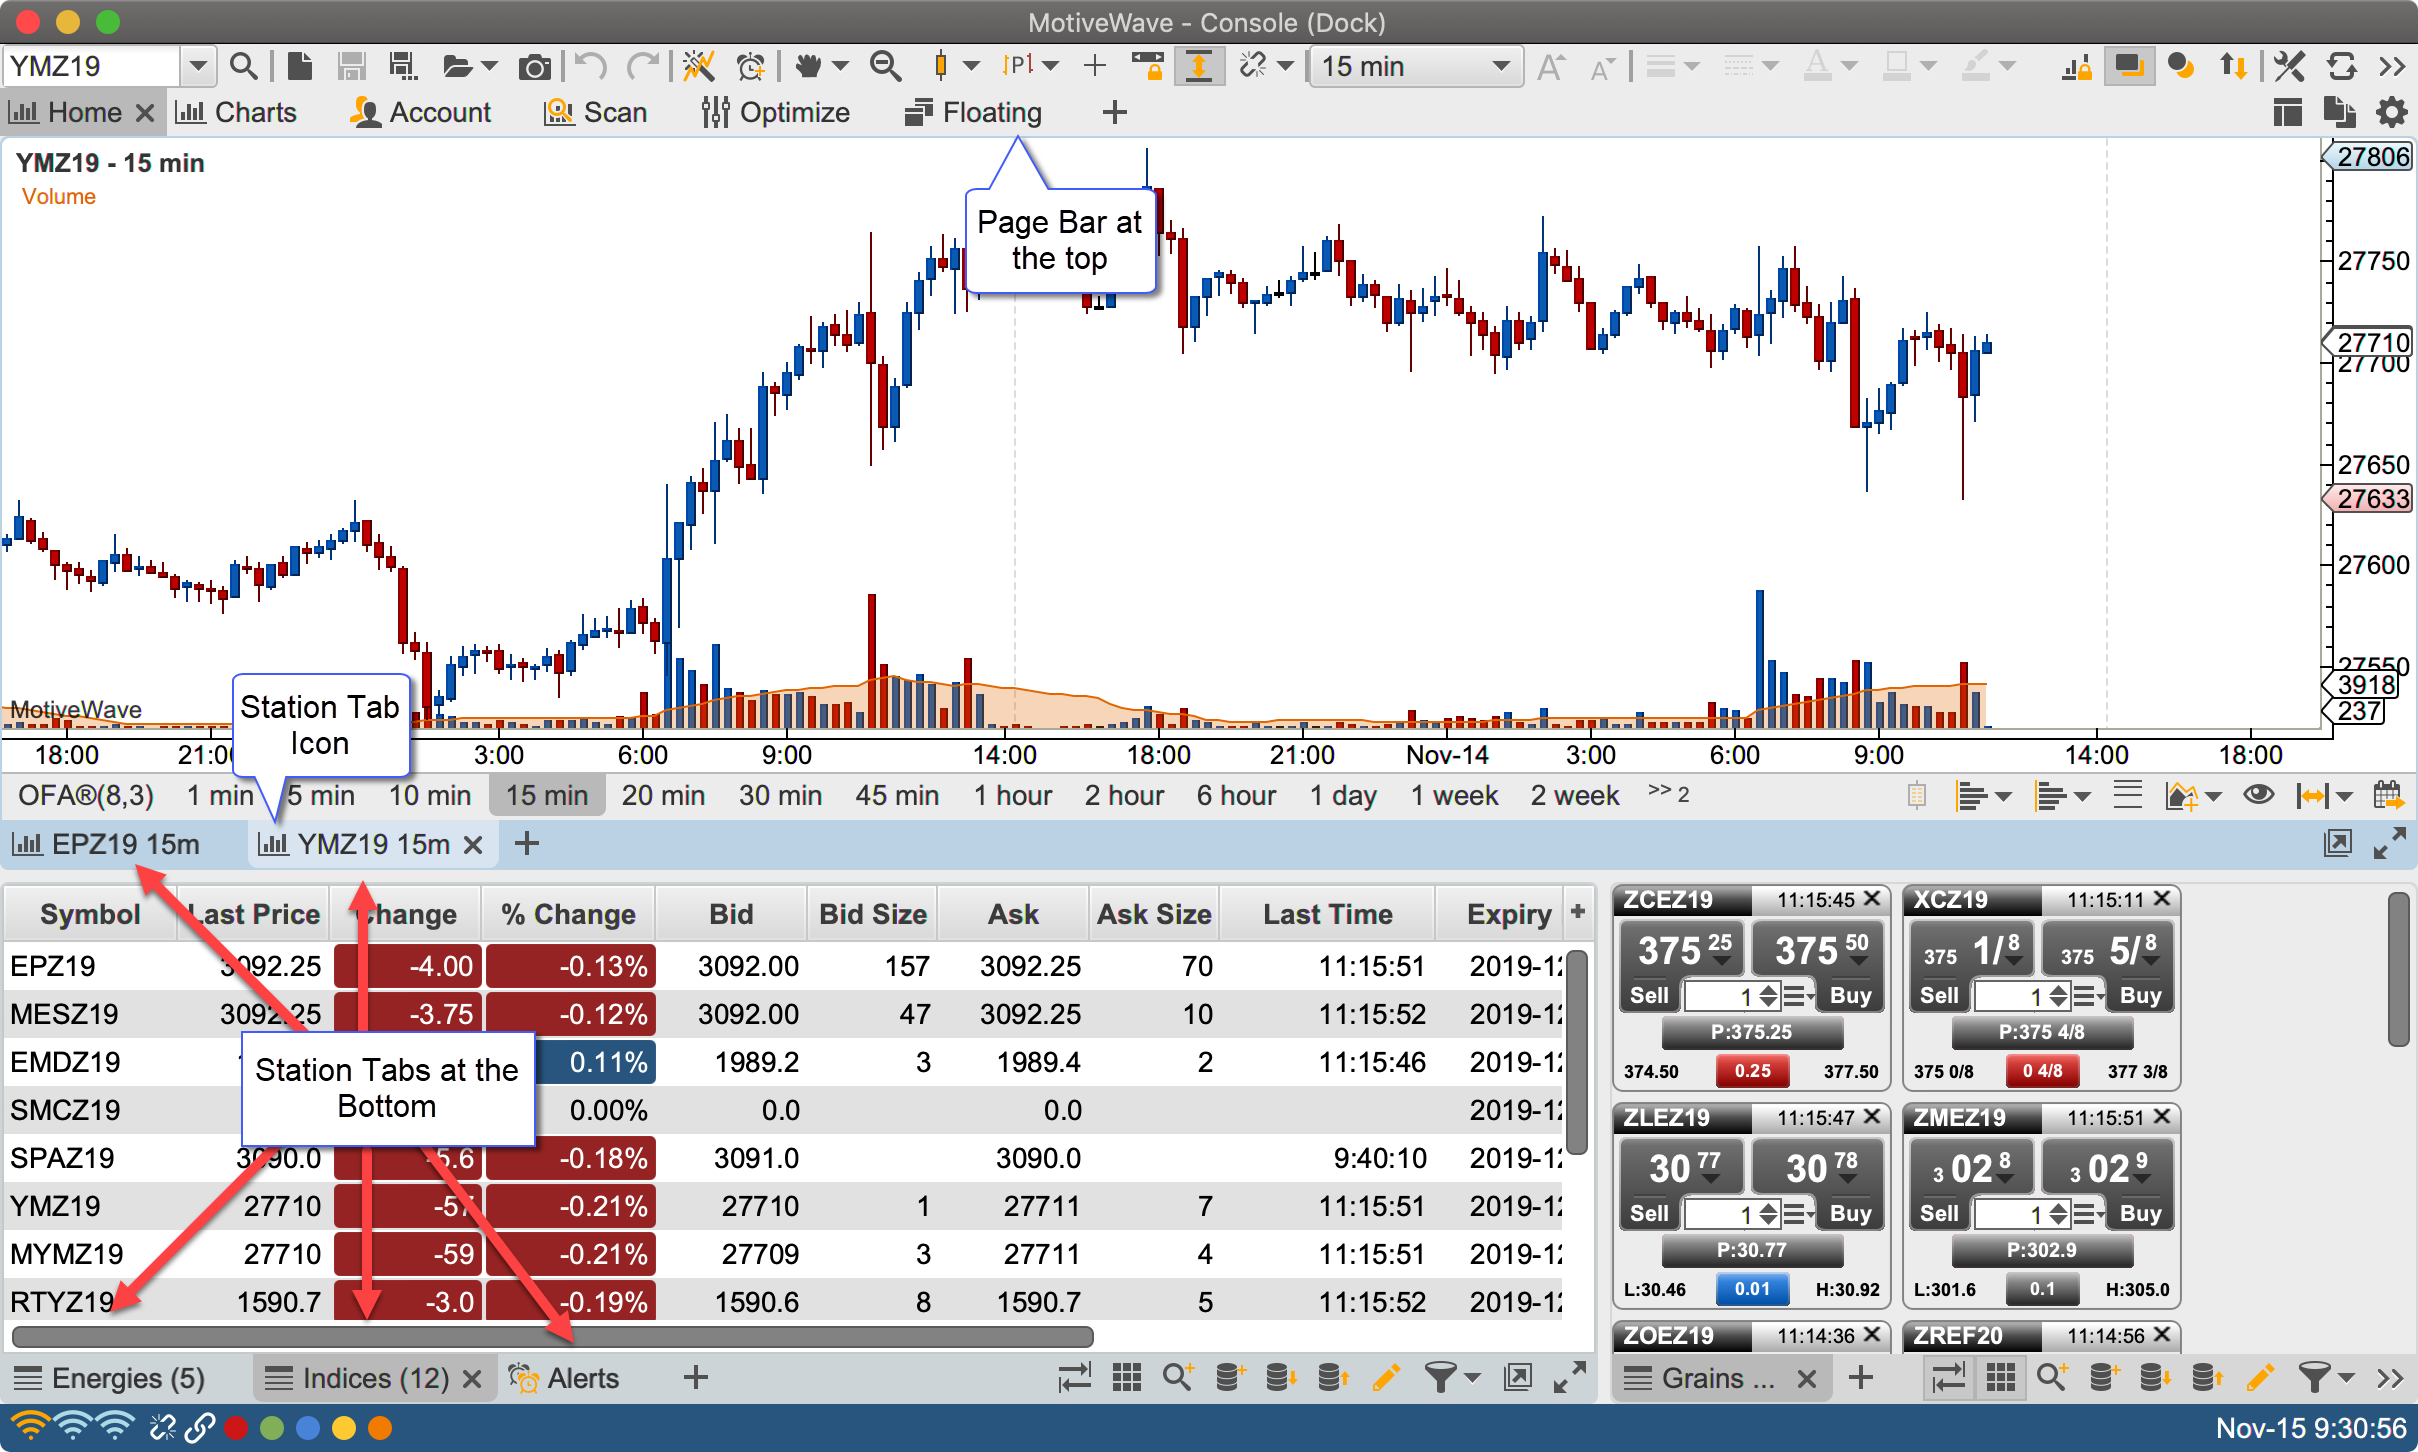The image size is (2418, 1452).
Task: Click the calendar icon on bar size strip
Action: pyautogui.click(x=2388, y=796)
